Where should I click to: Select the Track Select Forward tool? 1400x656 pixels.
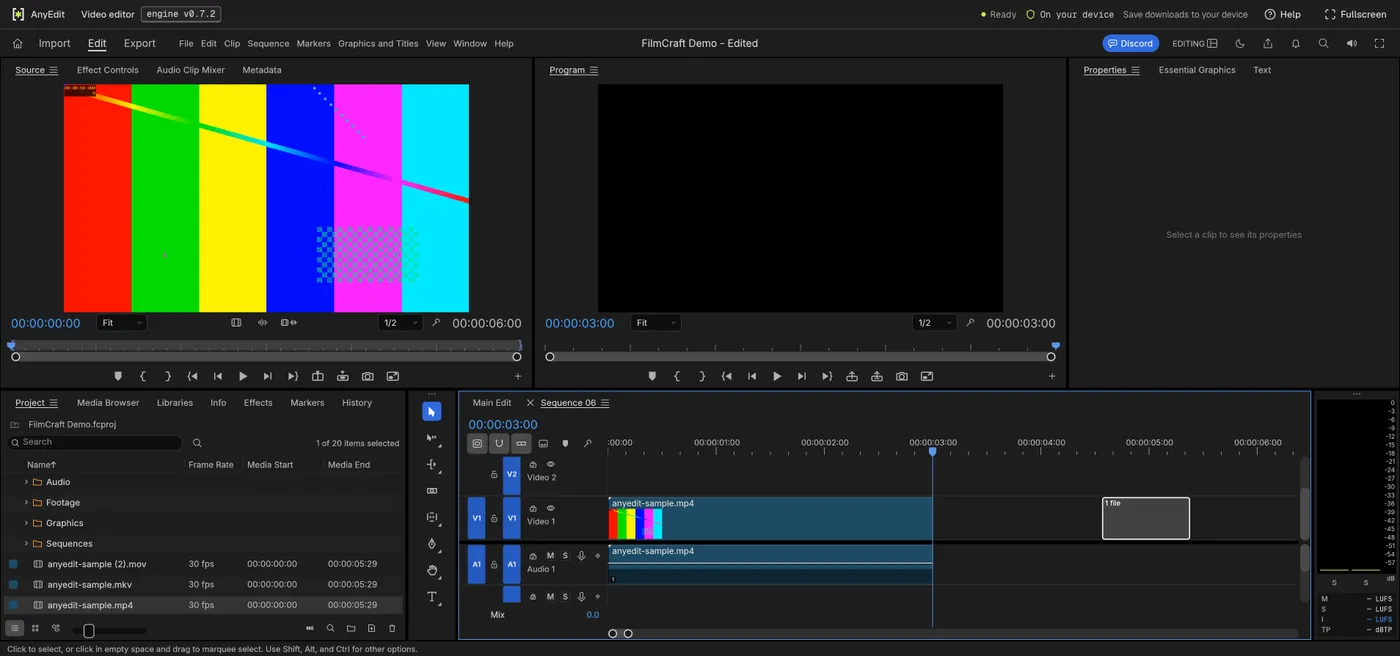pyautogui.click(x=432, y=438)
